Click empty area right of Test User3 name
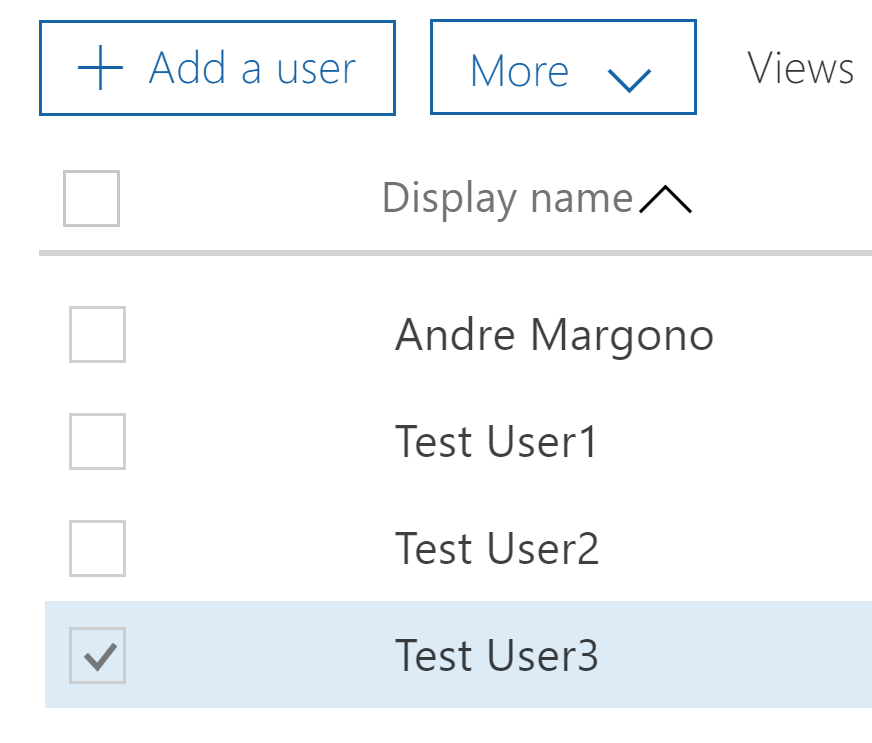 click(740, 656)
